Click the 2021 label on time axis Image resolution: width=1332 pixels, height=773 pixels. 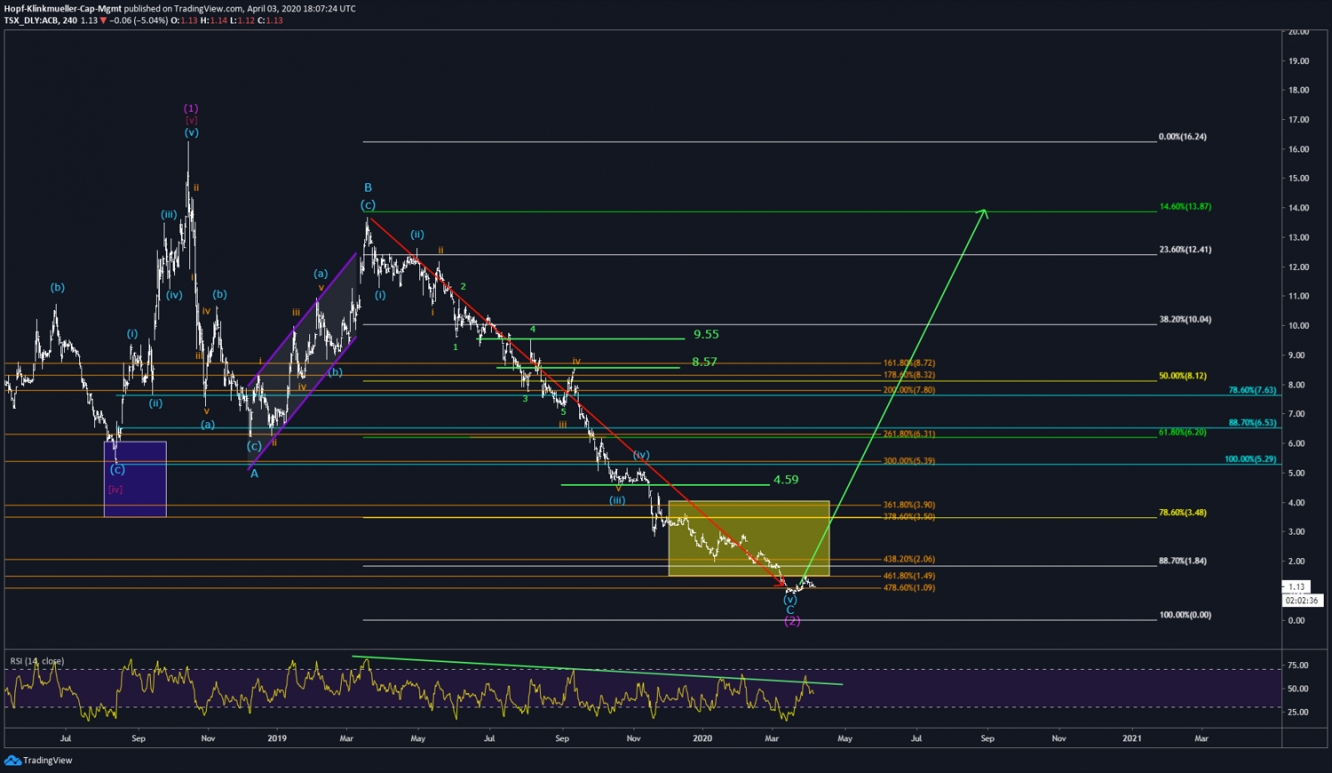point(1131,738)
